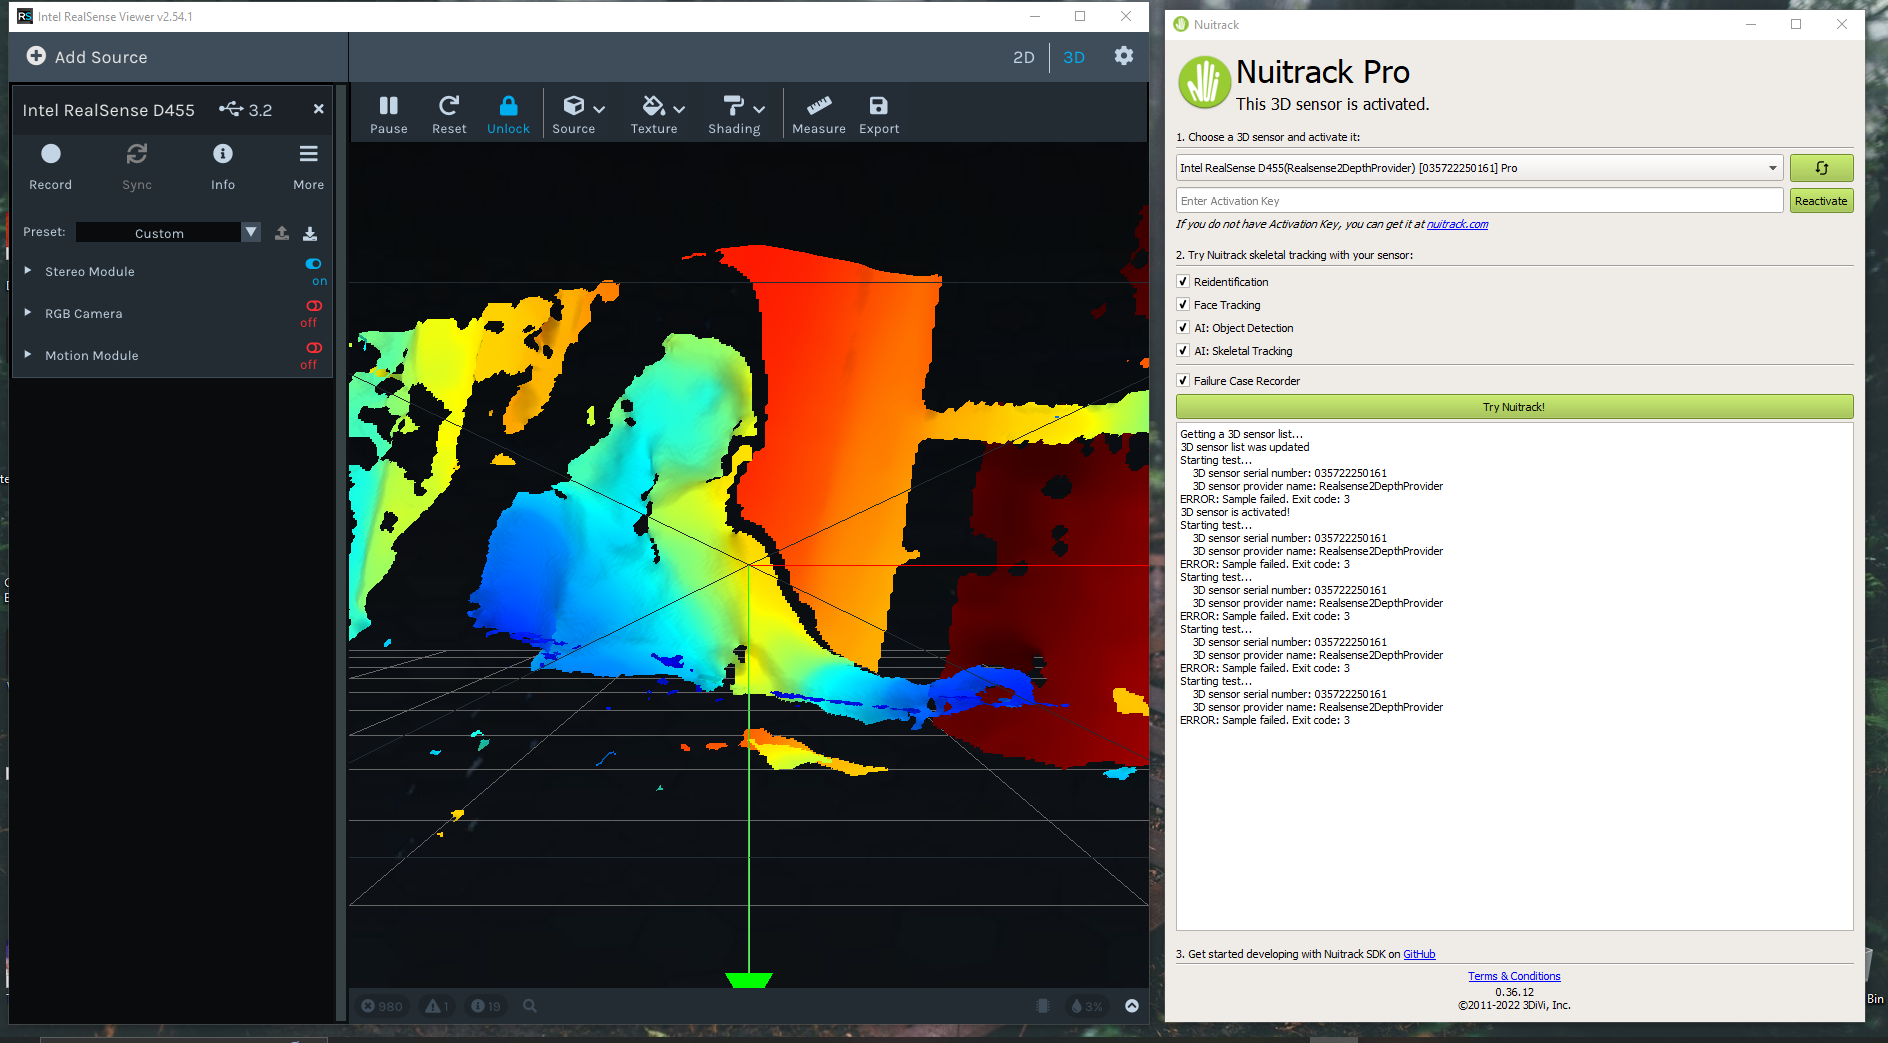Image resolution: width=1888 pixels, height=1043 pixels.
Task: Open the nuitrack.com link
Action: [1457, 224]
